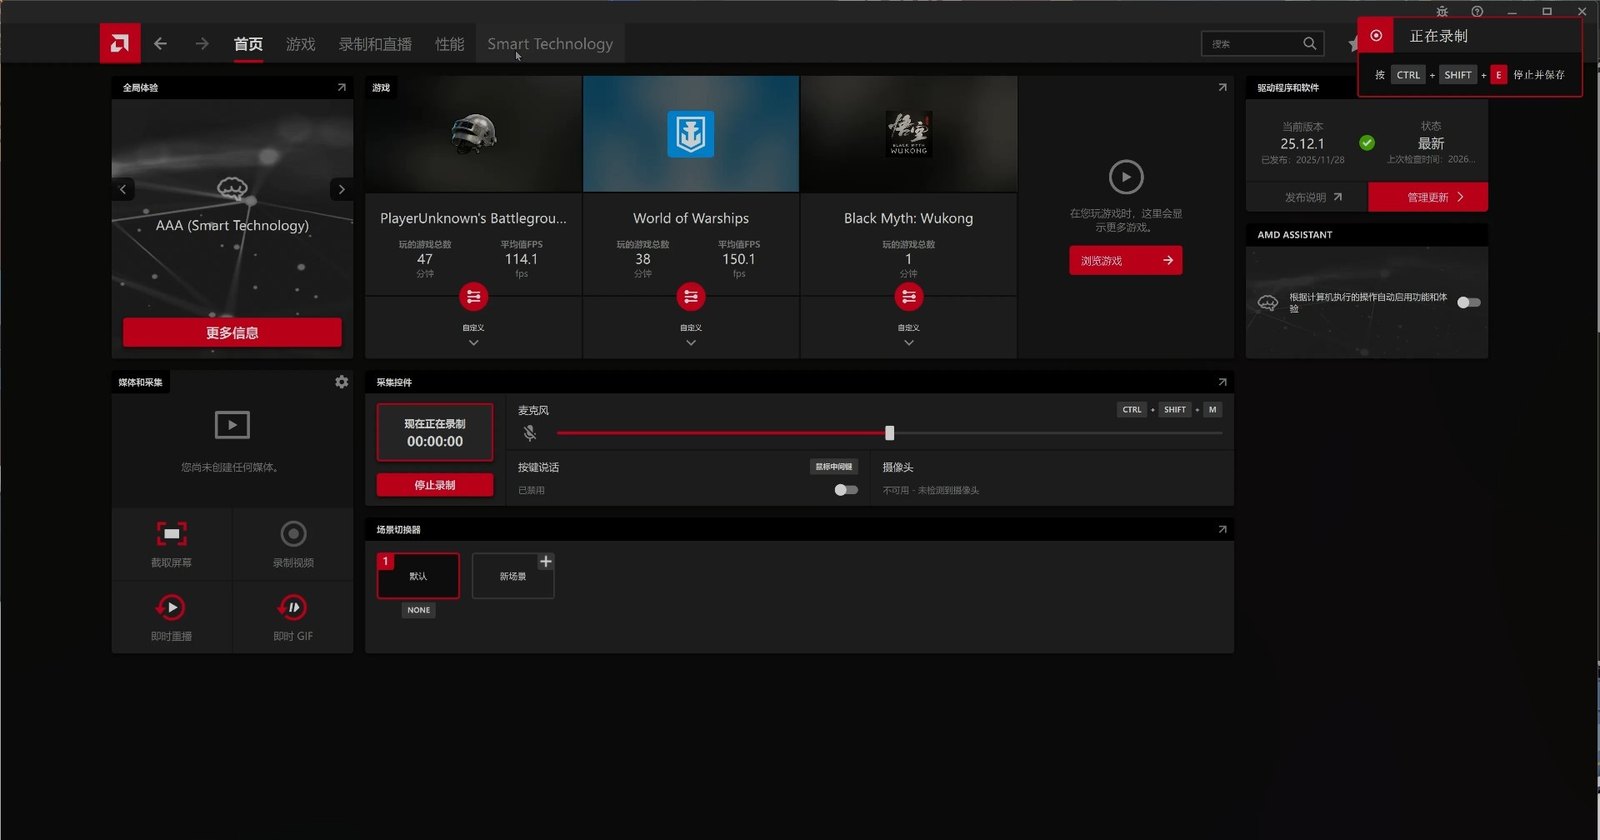This screenshot has height=840, width=1600.
Task: Expand the 场景切换器 panel arrow icon
Action: click(x=1222, y=529)
